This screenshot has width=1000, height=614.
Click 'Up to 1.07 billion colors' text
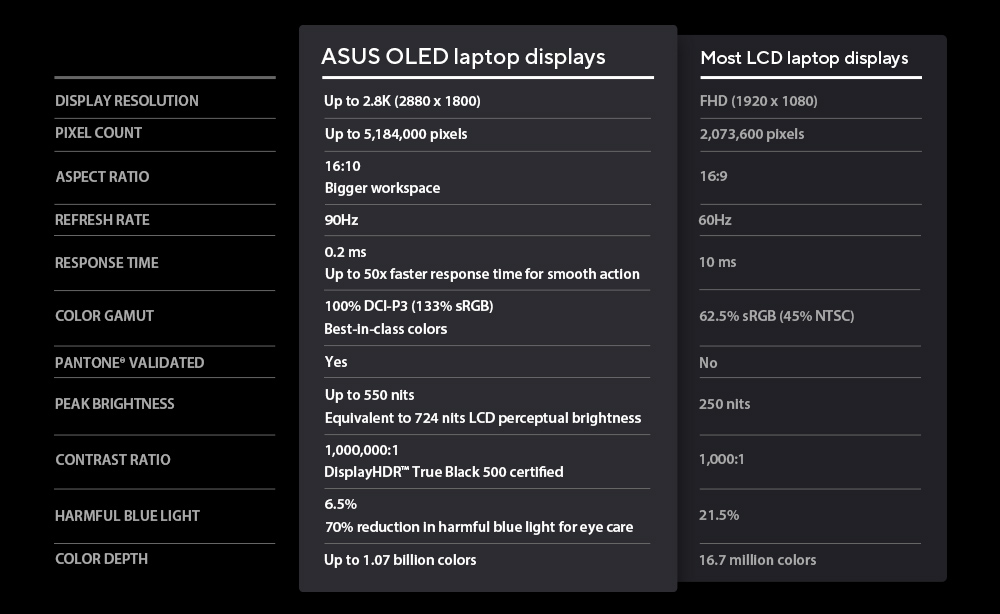coord(400,560)
